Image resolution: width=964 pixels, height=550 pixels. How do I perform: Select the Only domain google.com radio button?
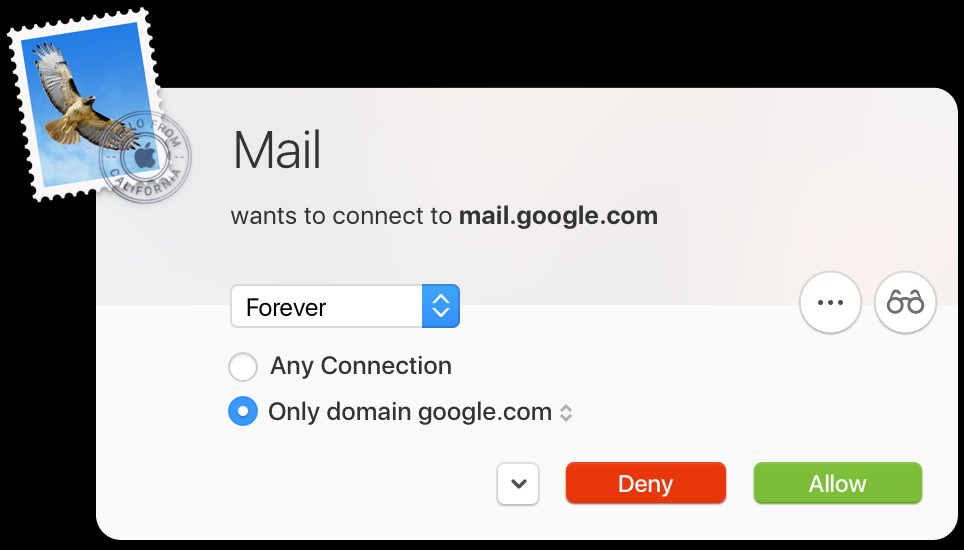tap(243, 411)
